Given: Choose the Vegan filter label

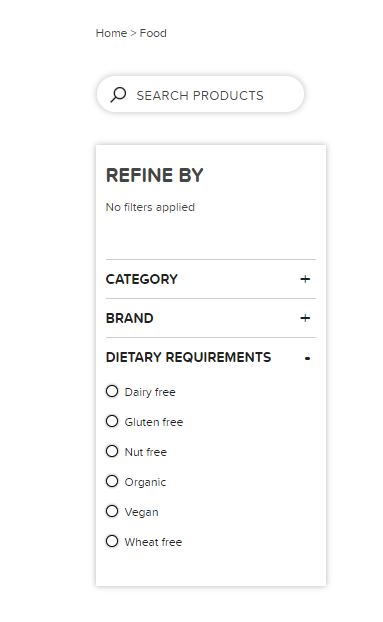Looking at the screenshot, I should (142, 512).
